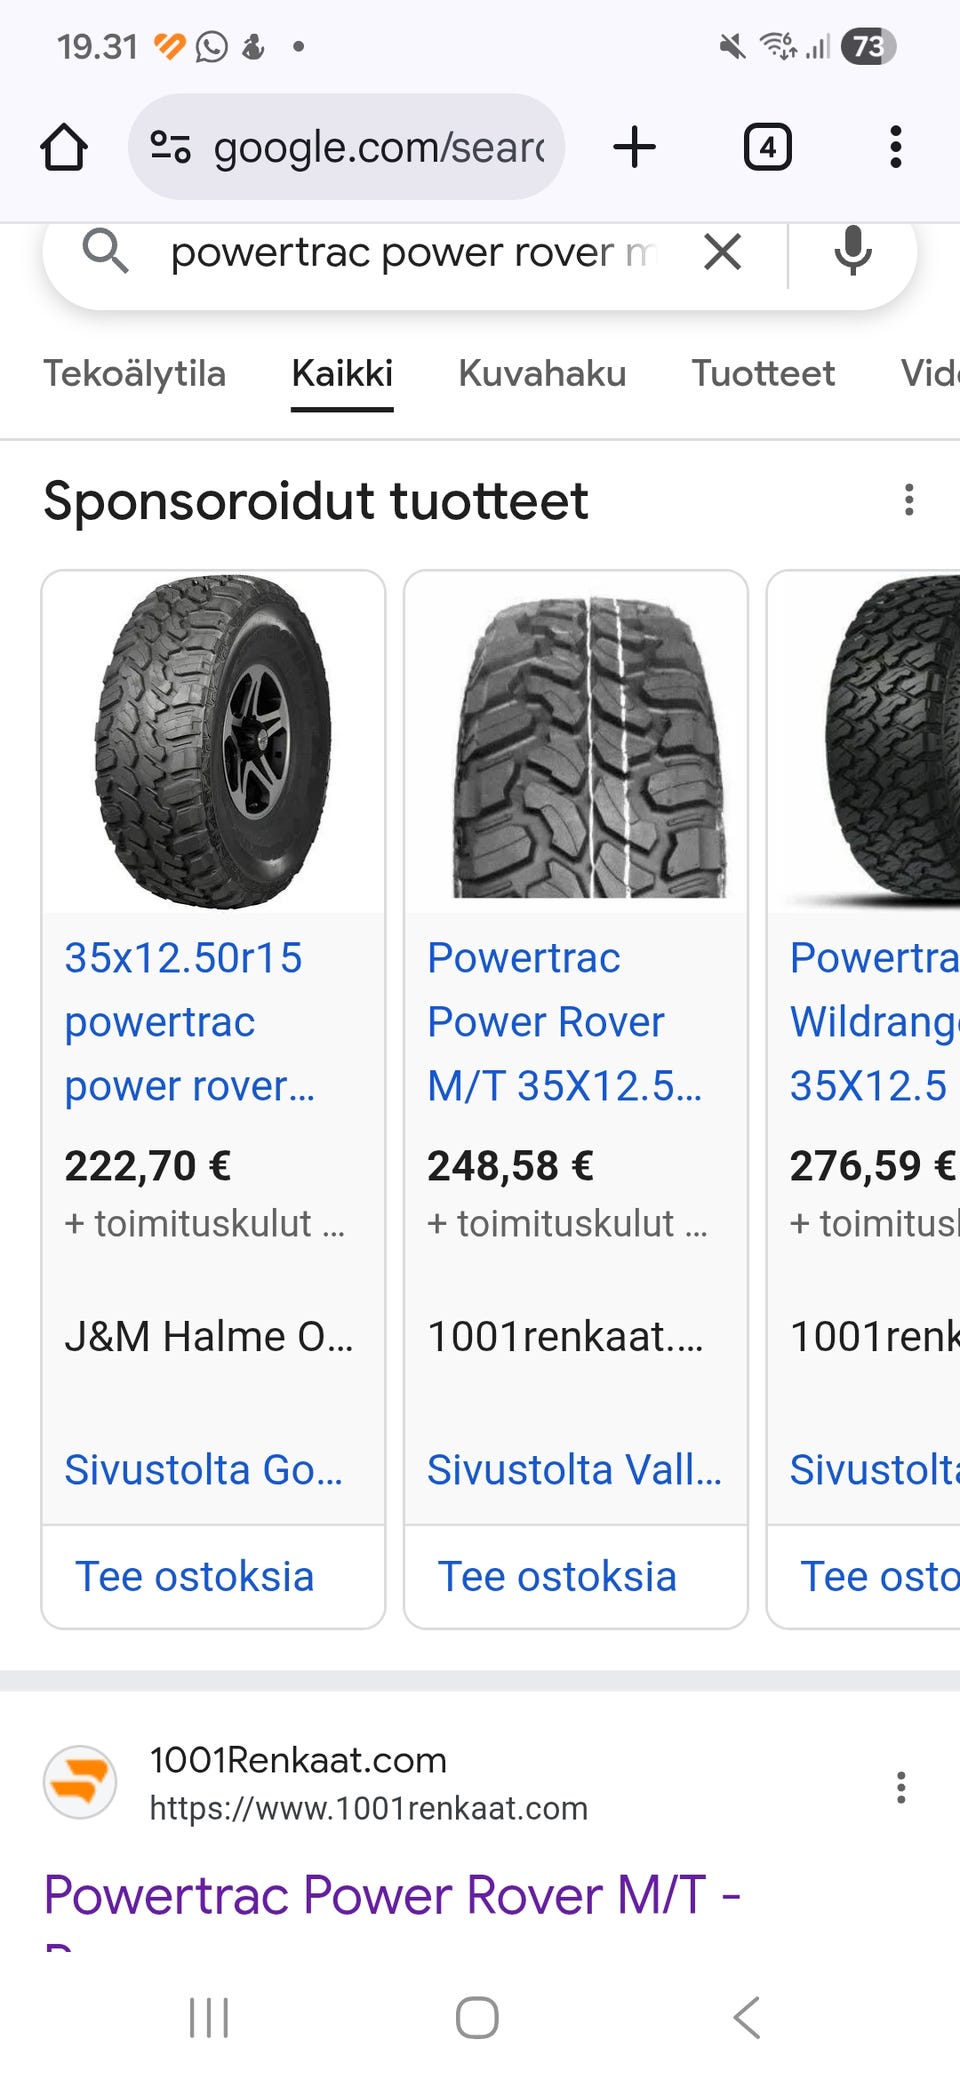The width and height of the screenshot is (960, 2080).
Task: Open Sponsoroidut tuotteet options menu
Action: point(908,500)
